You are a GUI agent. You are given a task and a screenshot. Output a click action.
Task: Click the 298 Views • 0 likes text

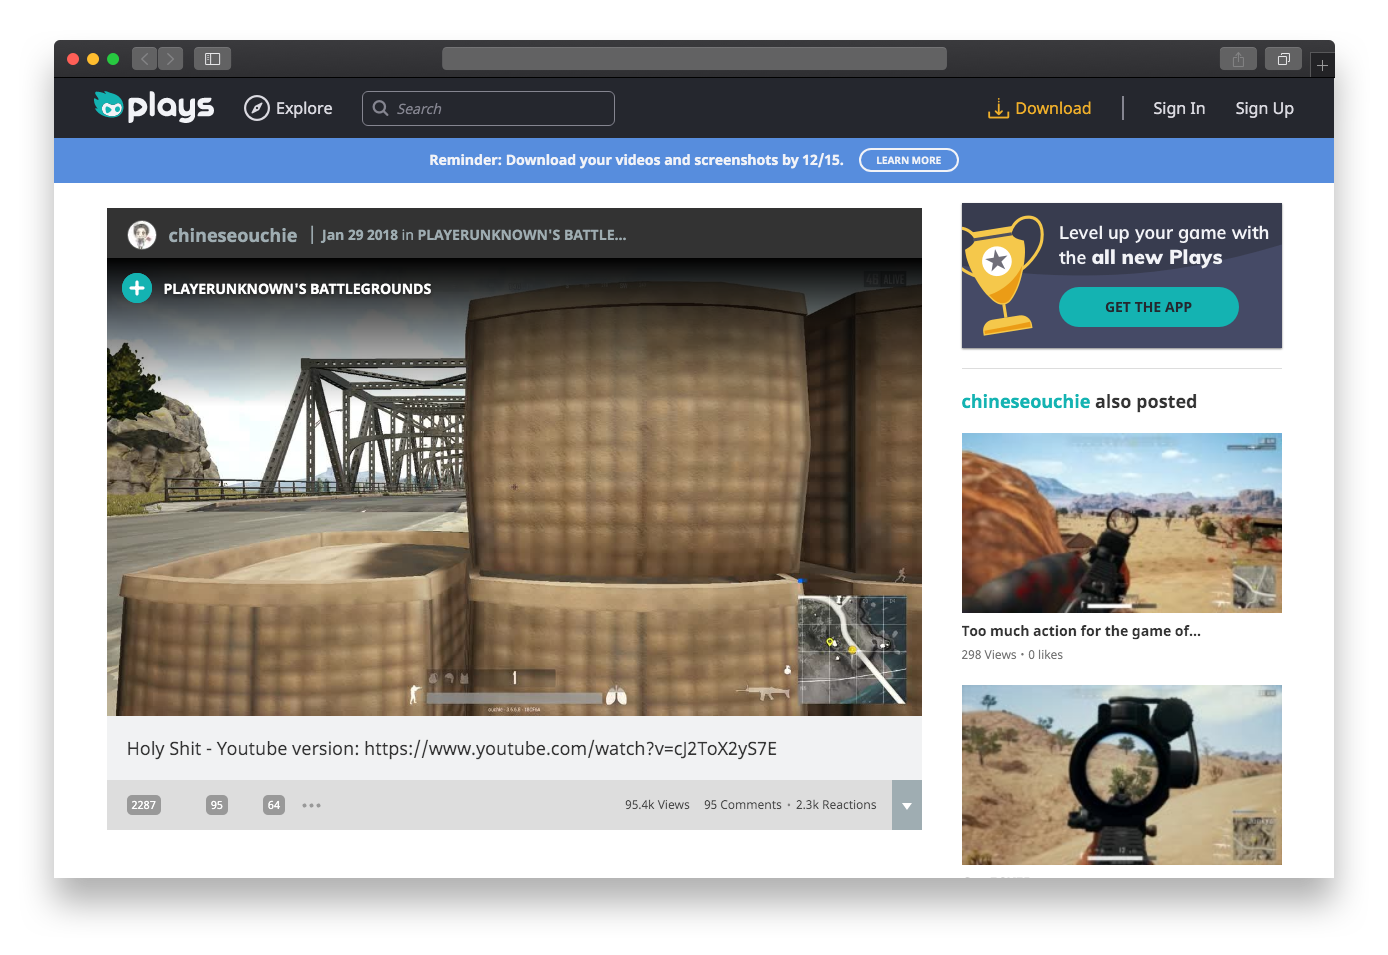tap(1012, 655)
